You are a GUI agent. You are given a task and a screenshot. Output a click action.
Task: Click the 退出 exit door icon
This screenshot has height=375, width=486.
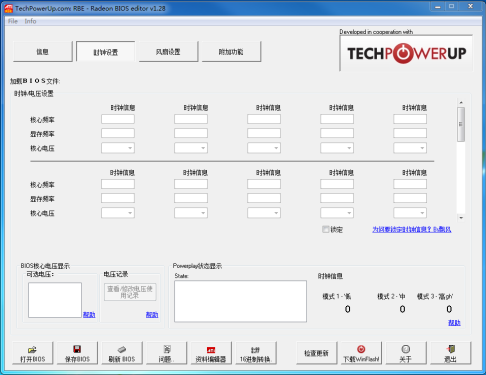[x=451, y=349]
